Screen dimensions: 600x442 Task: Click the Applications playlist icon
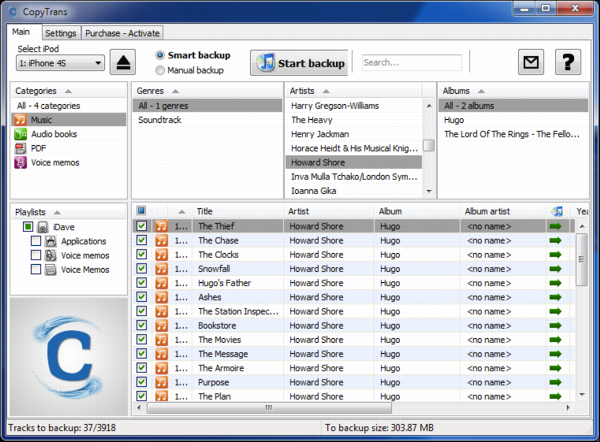point(51,241)
